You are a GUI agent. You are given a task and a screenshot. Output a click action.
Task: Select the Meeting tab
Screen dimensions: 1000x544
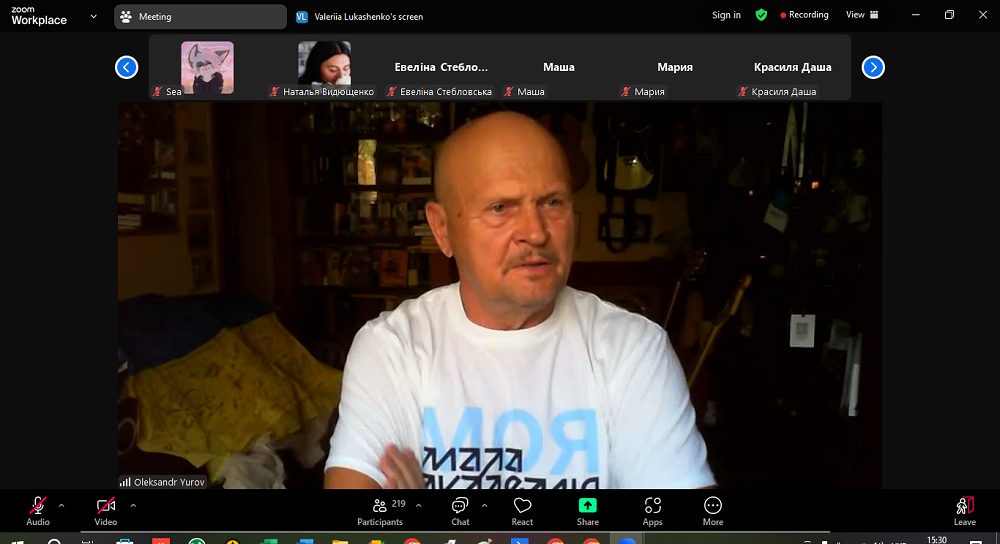click(200, 17)
